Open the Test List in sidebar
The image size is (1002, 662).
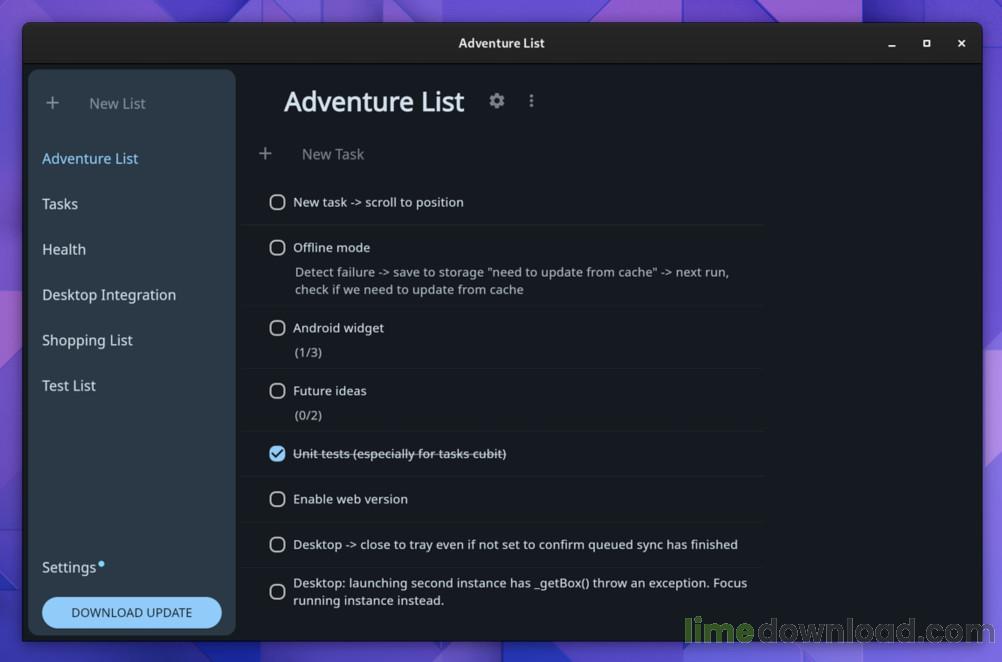tap(69, 386)
